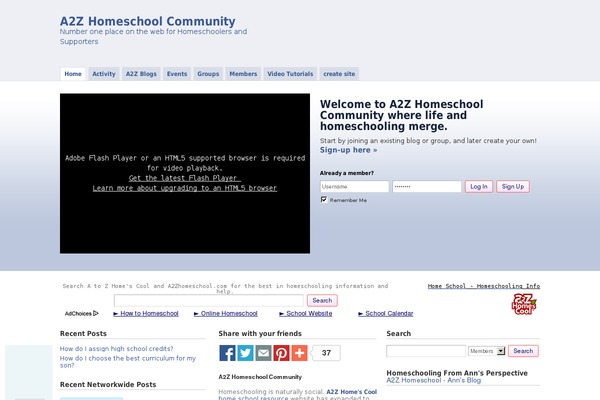The height and width of the screenshot is (400, 600).
Task: Click the A2Z Home's Cool logo
Action: tap(524, 304)
